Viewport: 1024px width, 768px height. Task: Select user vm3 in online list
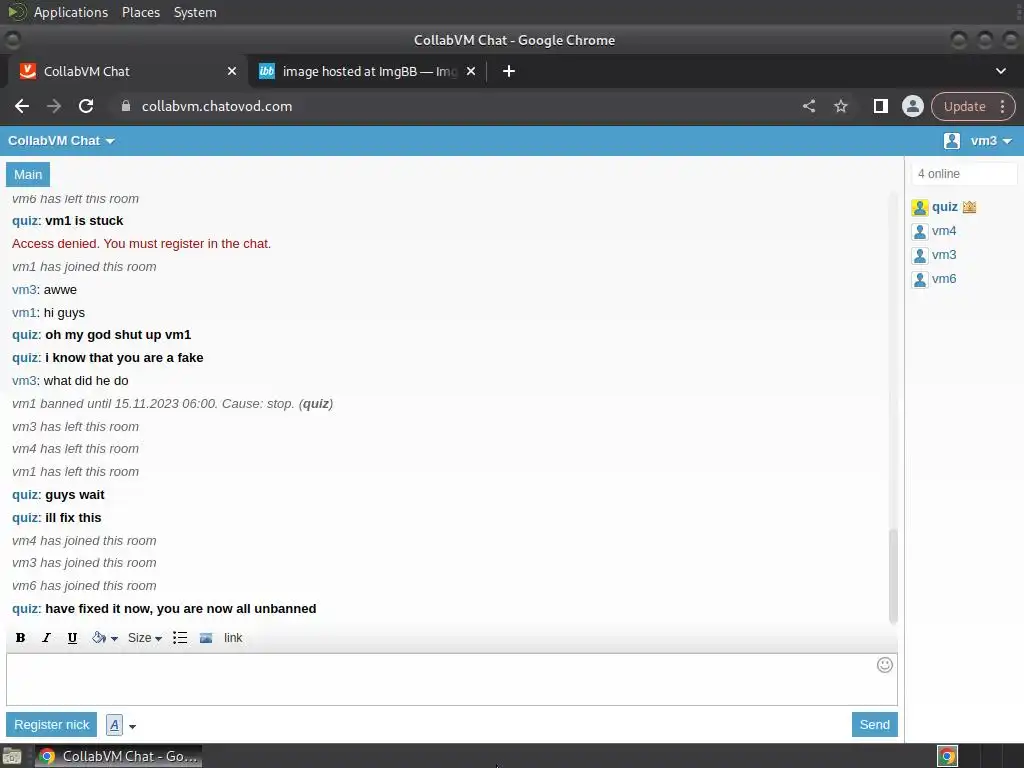coord(944,255)
